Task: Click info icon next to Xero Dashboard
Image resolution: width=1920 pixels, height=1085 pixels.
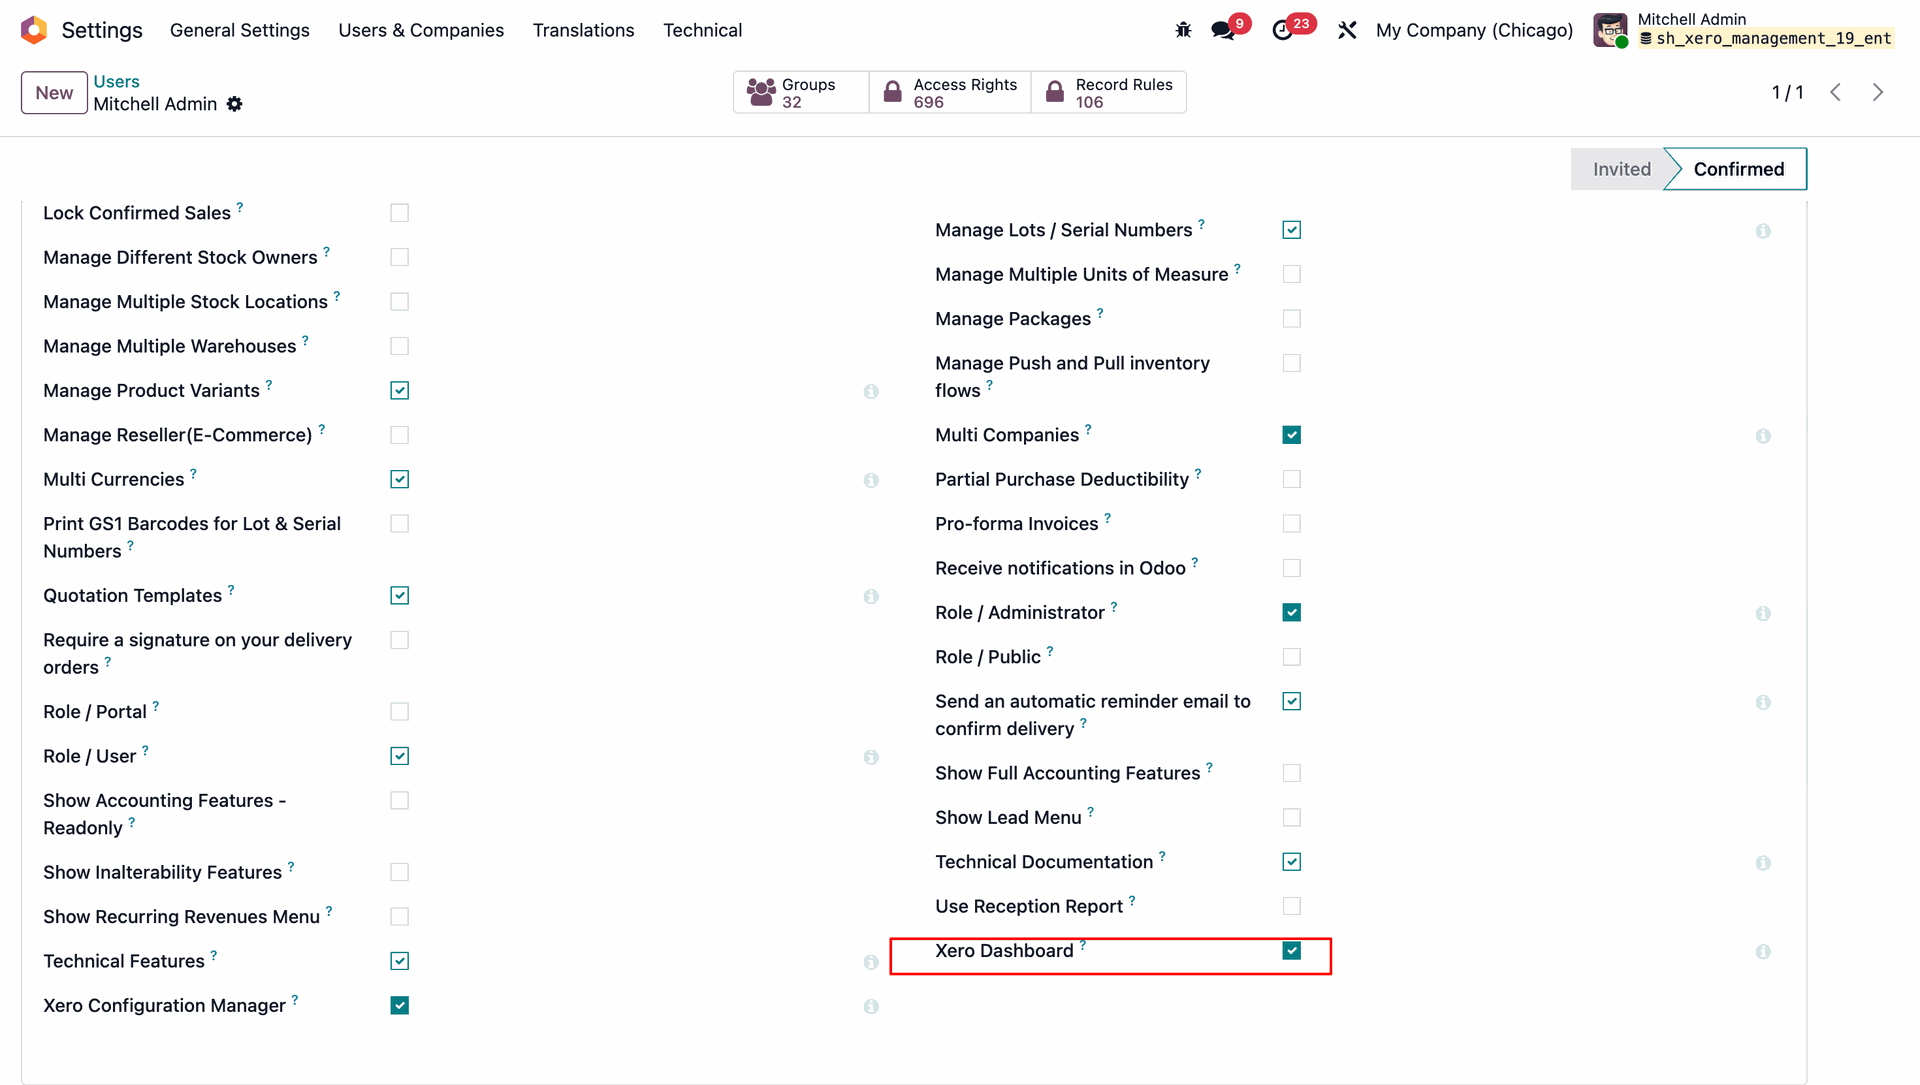Action: click(1763, 952)
